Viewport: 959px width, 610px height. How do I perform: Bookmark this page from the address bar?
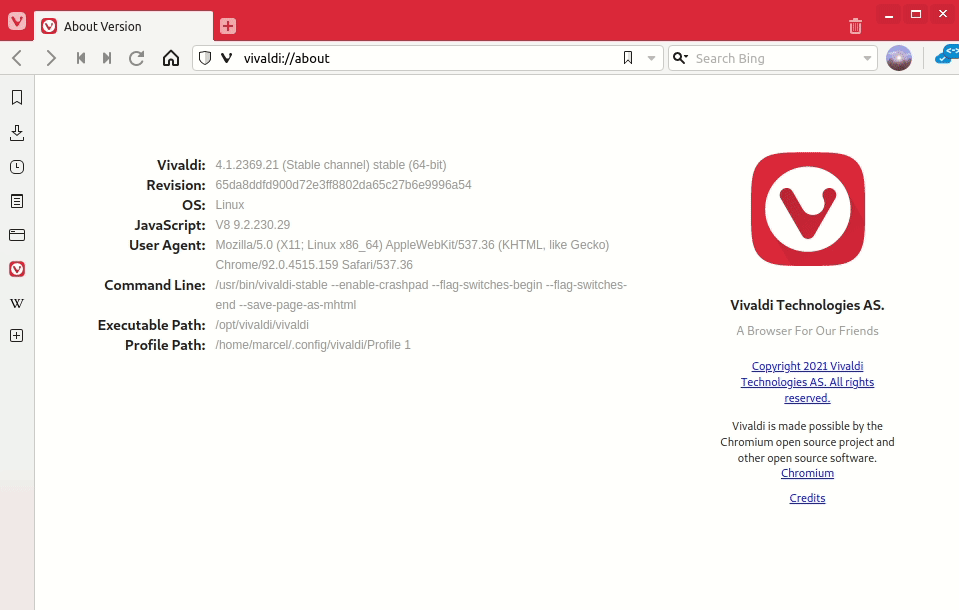(x=628, y=58)
